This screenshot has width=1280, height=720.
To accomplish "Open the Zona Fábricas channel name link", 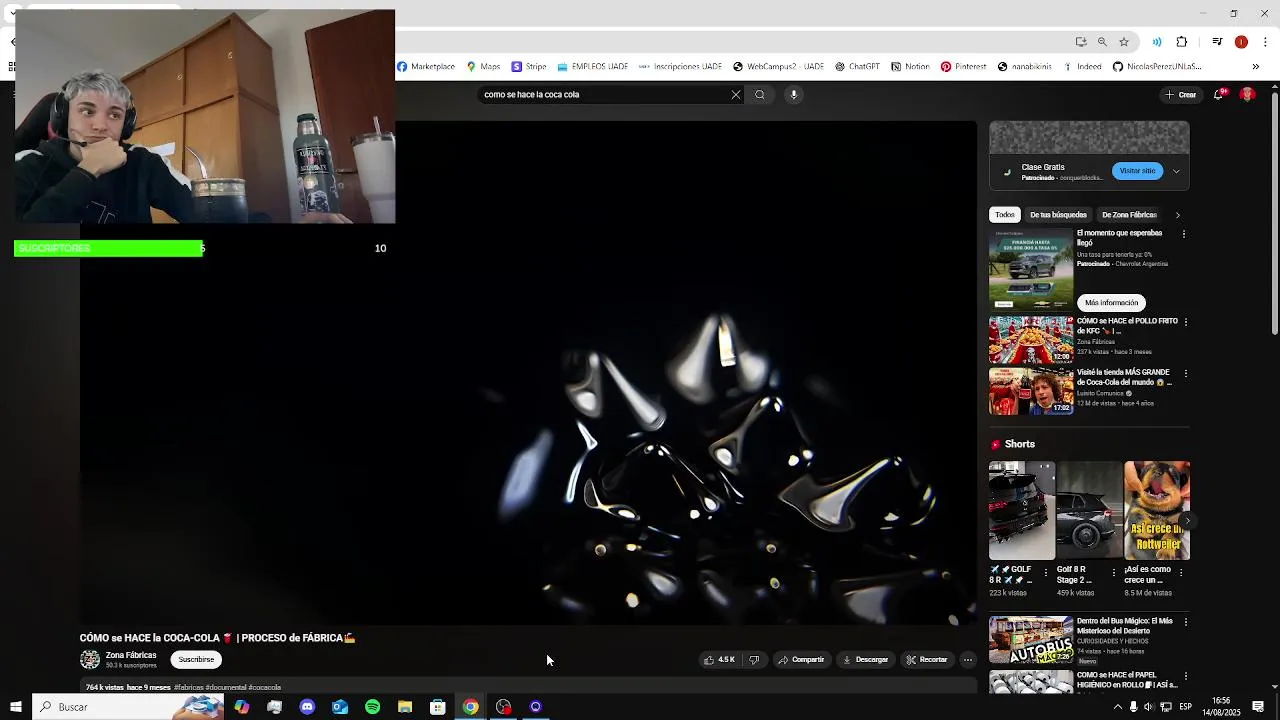I will (x=131, y=655).
